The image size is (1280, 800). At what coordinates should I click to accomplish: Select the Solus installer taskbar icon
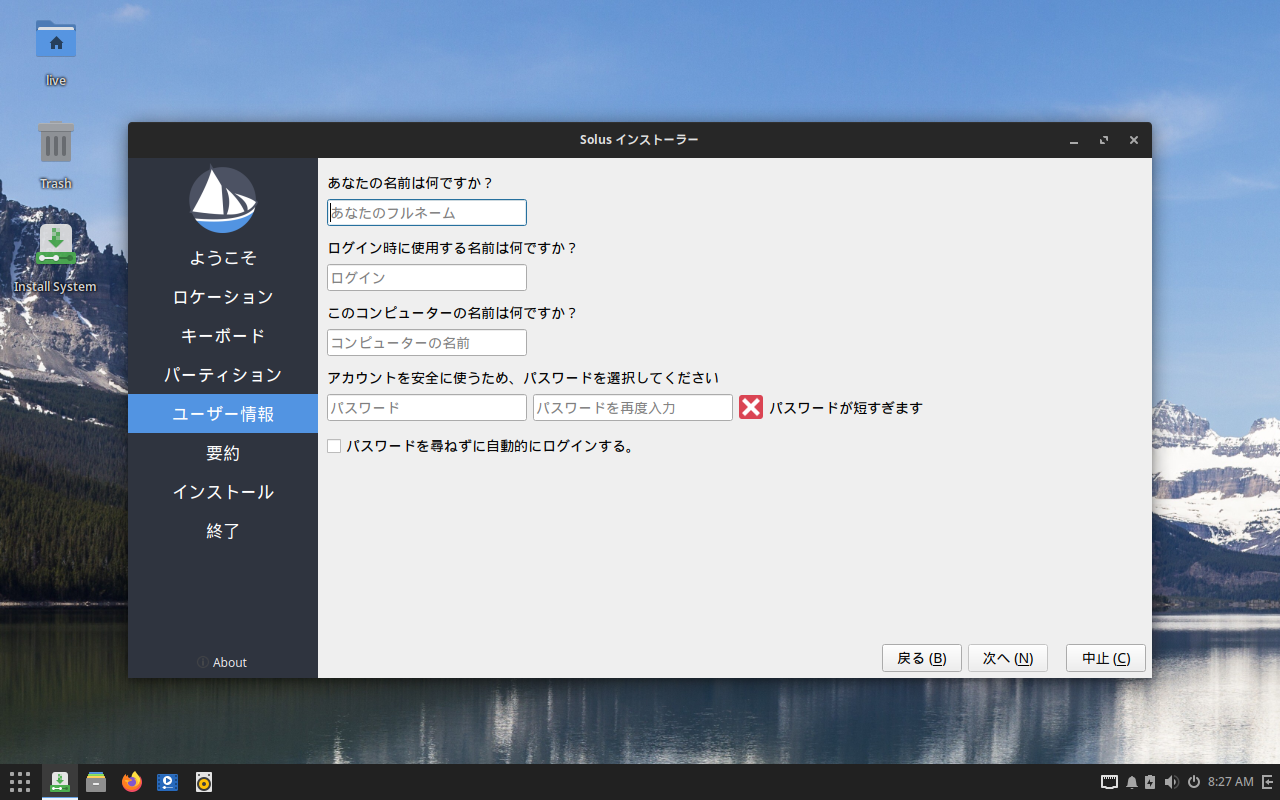coord(60,782)
